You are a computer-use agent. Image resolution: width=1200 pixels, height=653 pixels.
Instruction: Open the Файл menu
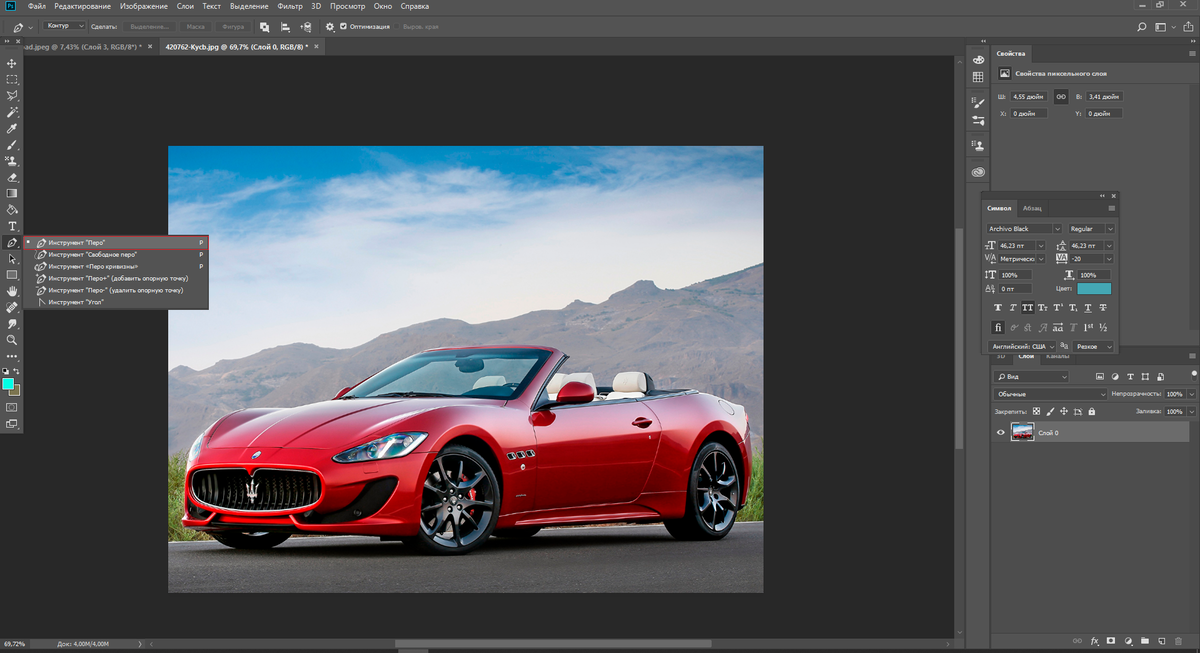[37, 6]
